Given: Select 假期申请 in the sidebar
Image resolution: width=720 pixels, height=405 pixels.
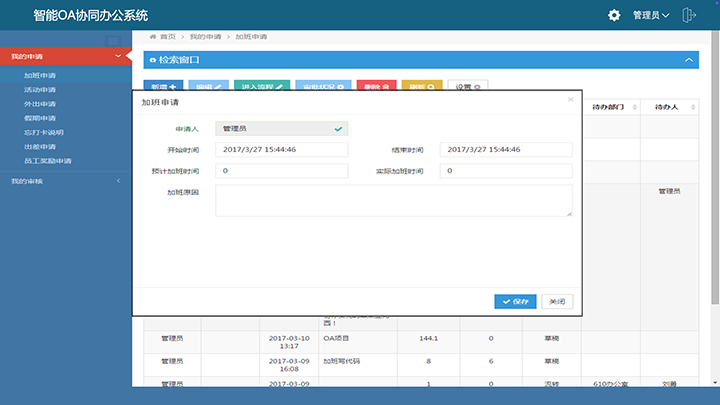Looking at the screenshot, I should click(40, 118).
